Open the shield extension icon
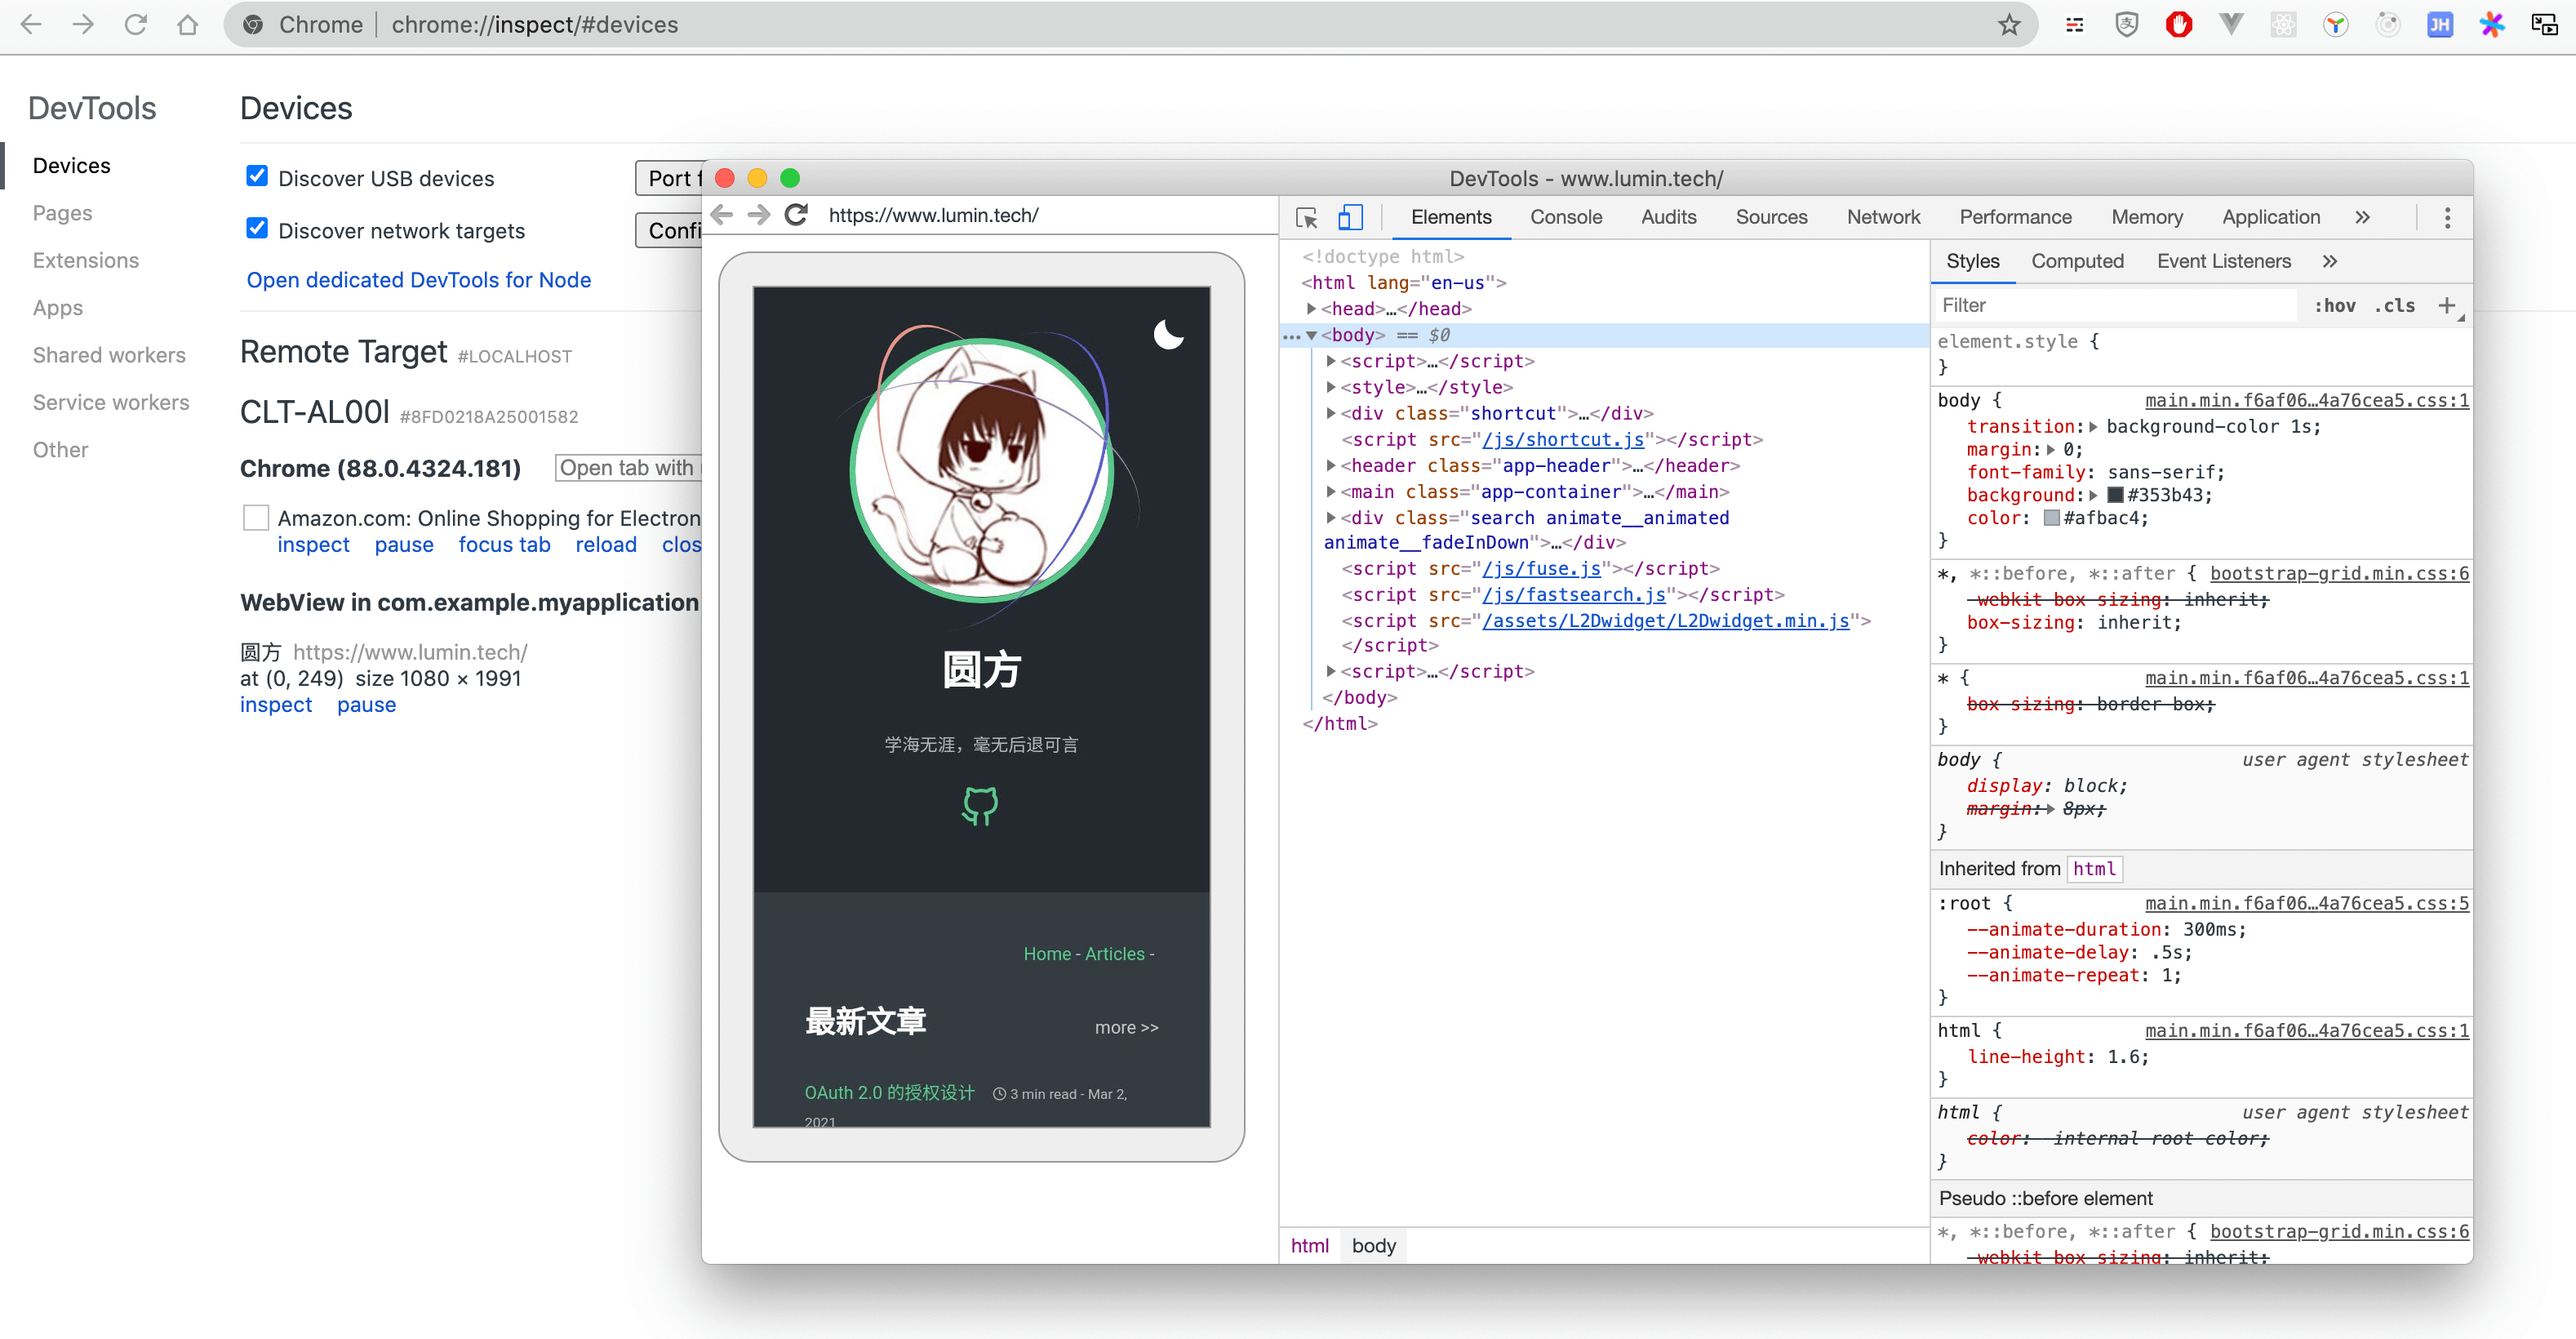The width and height of the screenshot is (2576, 1339). [x=2127, y=24]
